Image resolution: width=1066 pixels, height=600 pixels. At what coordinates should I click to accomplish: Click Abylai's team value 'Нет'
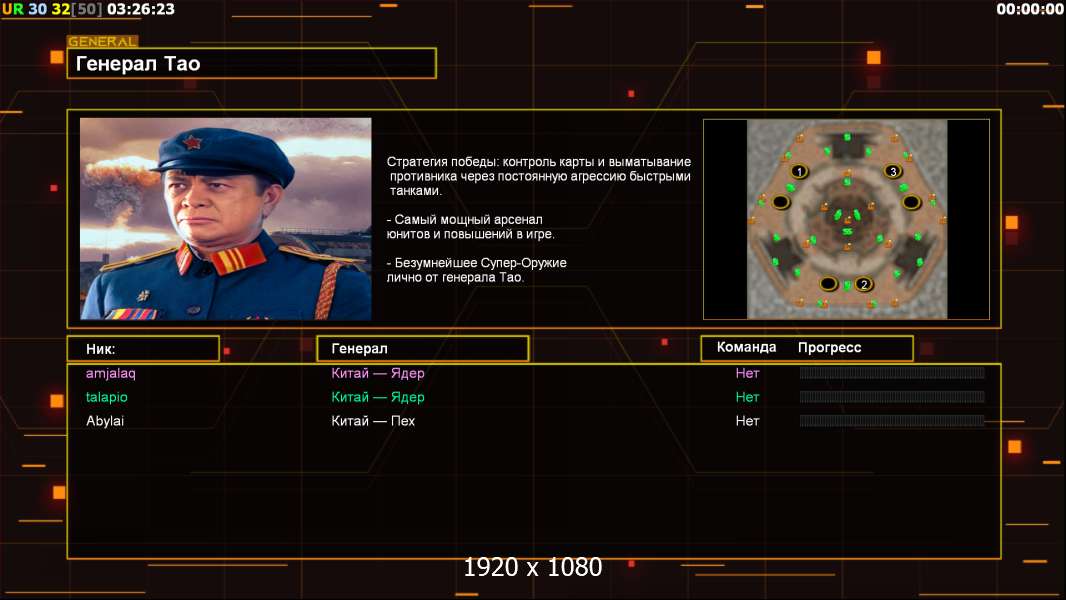[747, 421]
